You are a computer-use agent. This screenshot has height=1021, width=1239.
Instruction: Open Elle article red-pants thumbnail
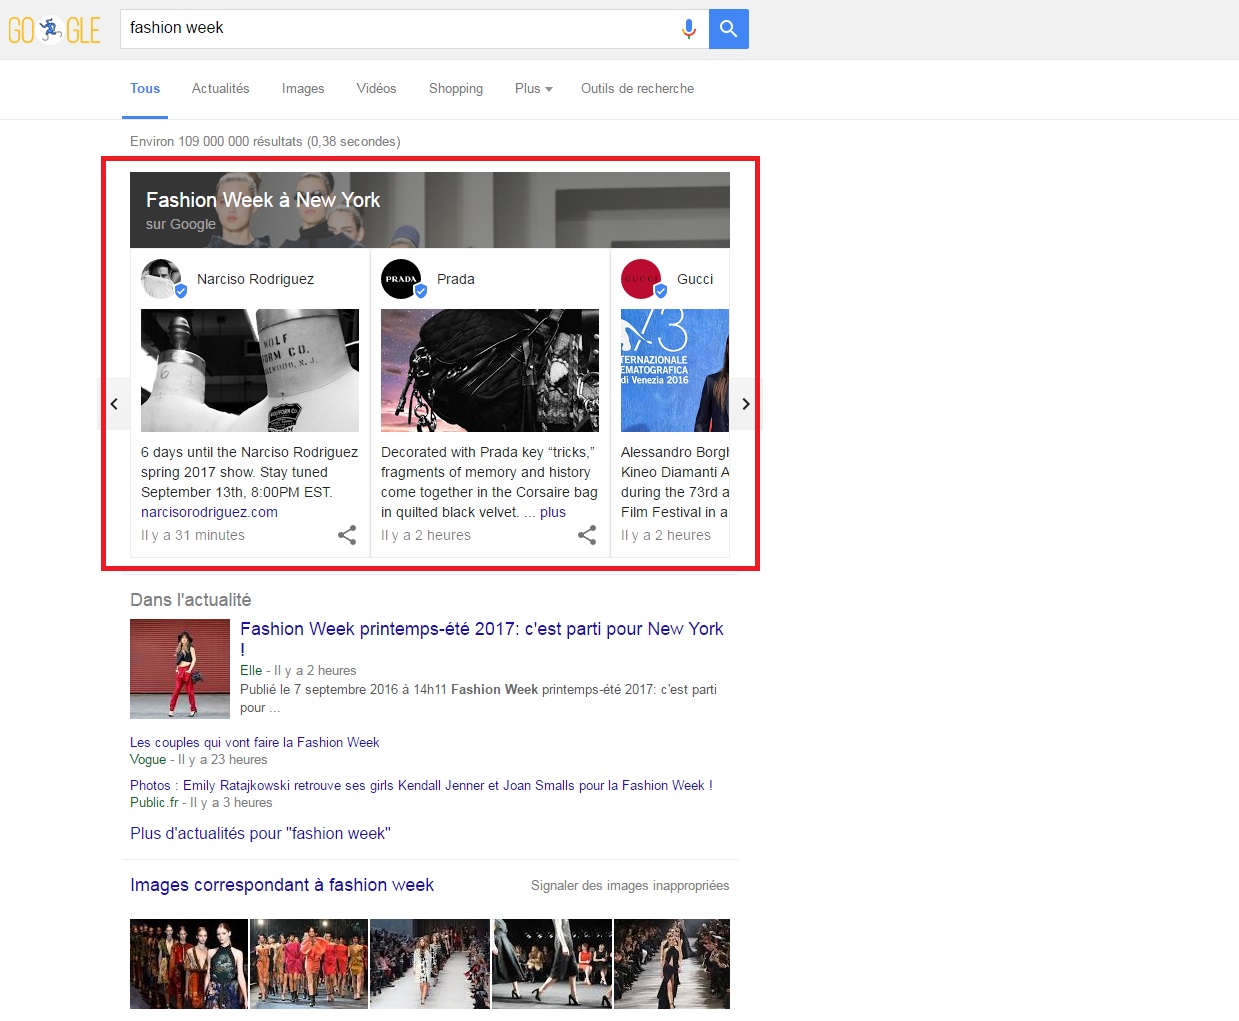[180, 669]
